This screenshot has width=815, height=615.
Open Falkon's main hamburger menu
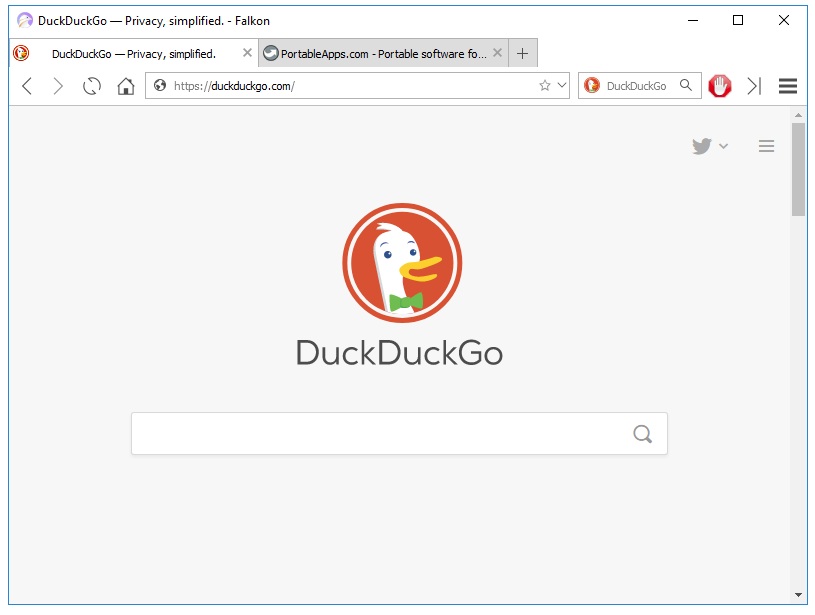point(788,86)
